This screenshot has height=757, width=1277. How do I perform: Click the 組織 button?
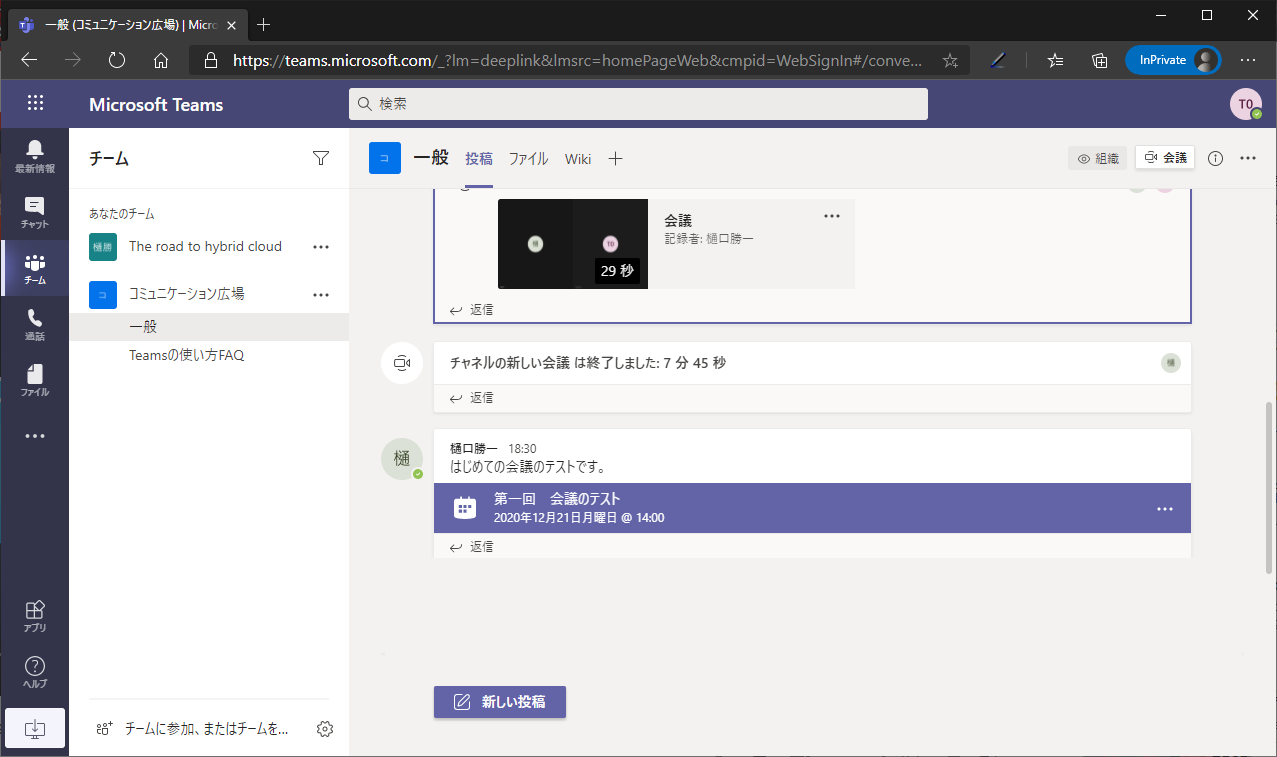pyautogui.click(x=1098, y=158)
